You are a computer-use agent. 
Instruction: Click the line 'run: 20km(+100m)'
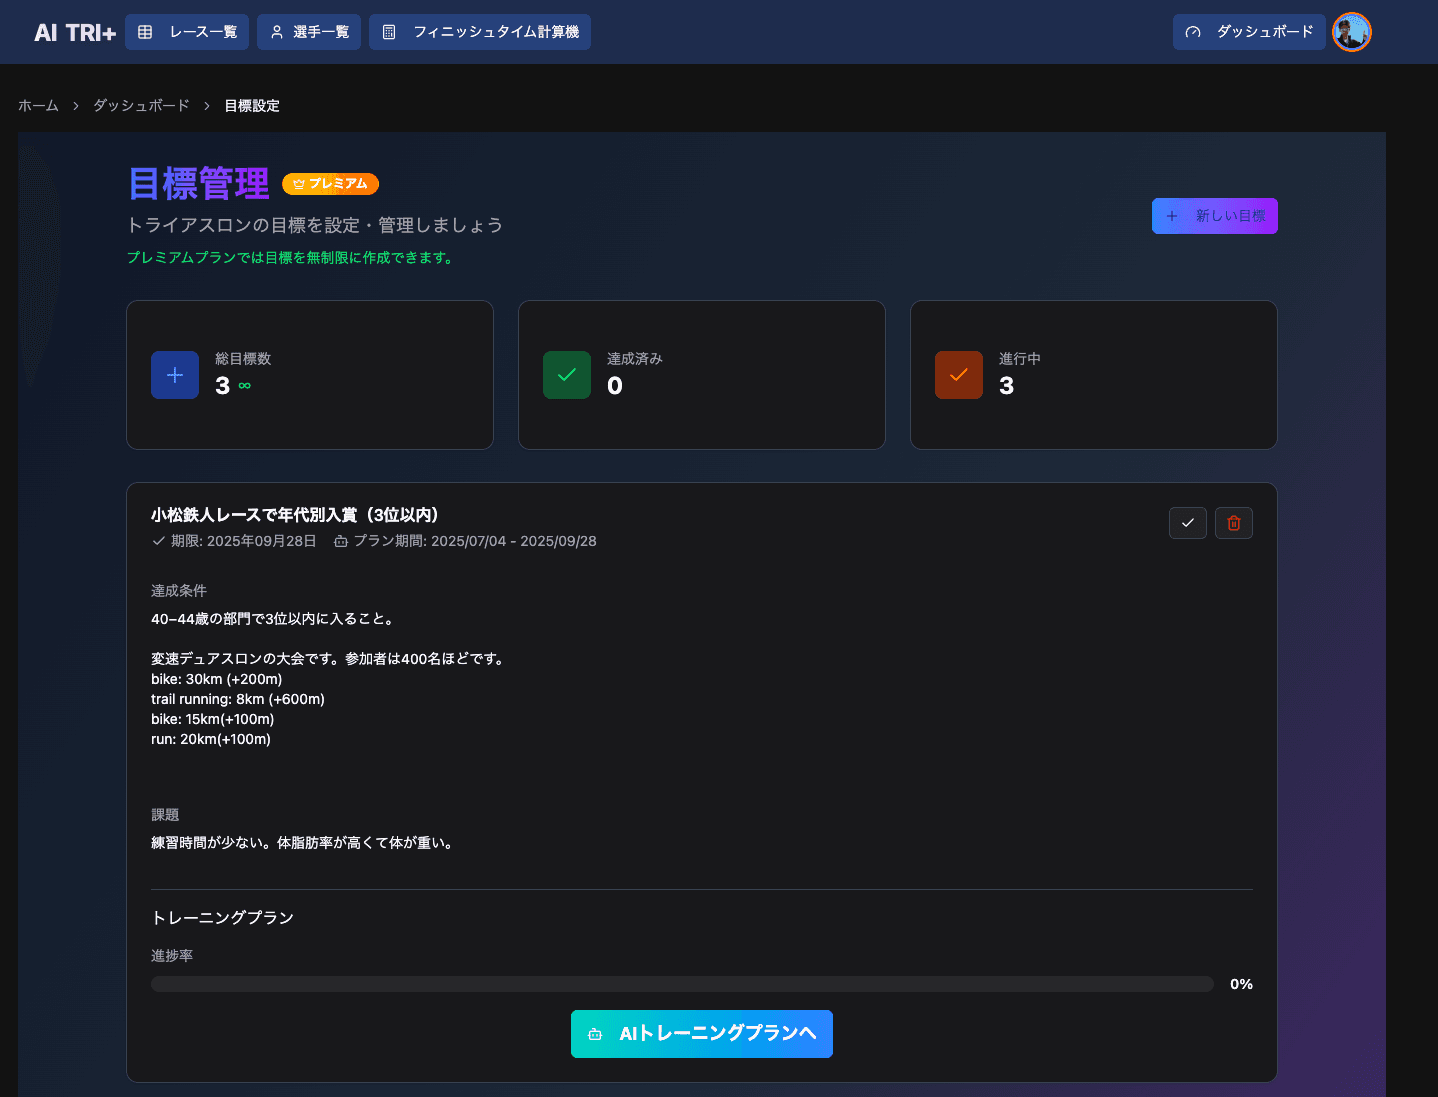point(211,739)
